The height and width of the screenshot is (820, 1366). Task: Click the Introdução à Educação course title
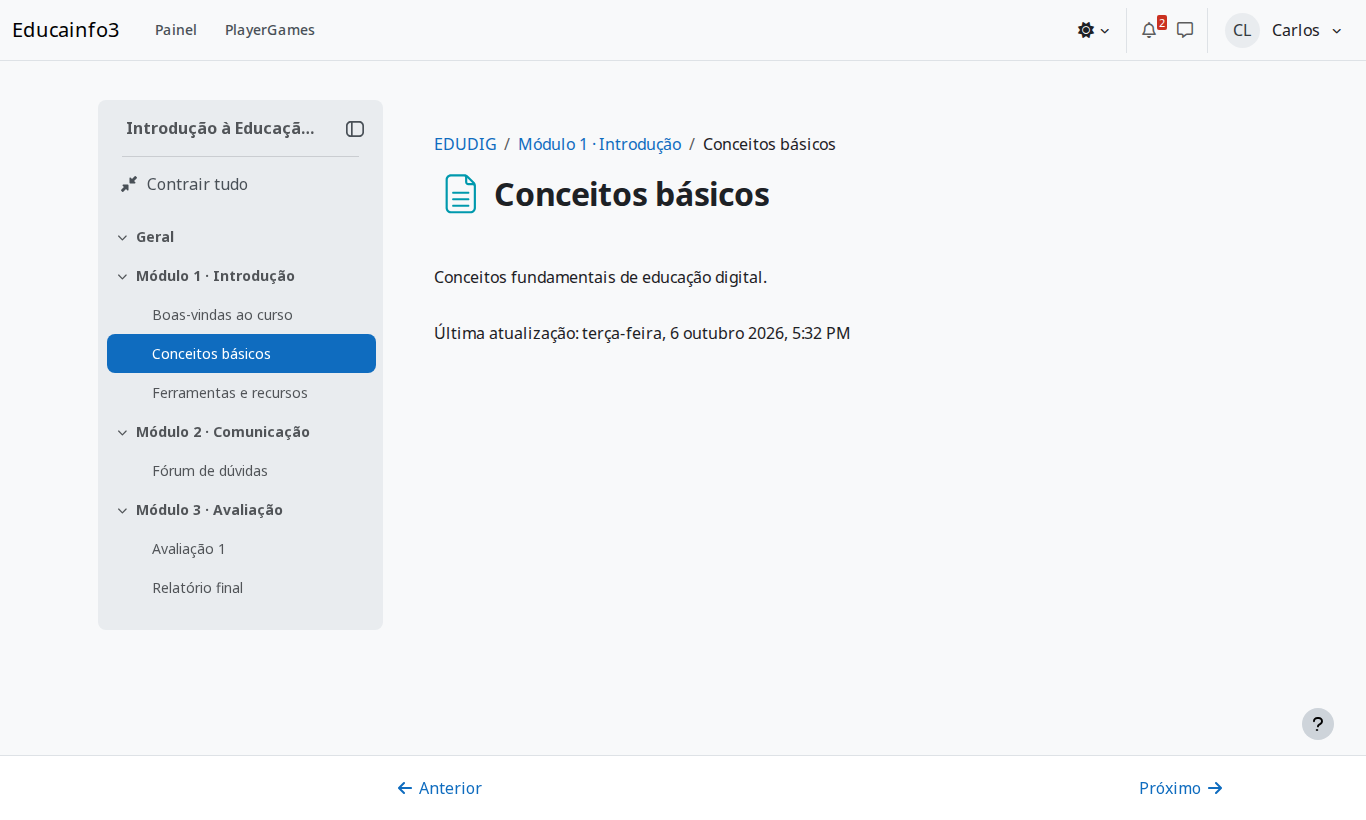click(x=220, y=128)
